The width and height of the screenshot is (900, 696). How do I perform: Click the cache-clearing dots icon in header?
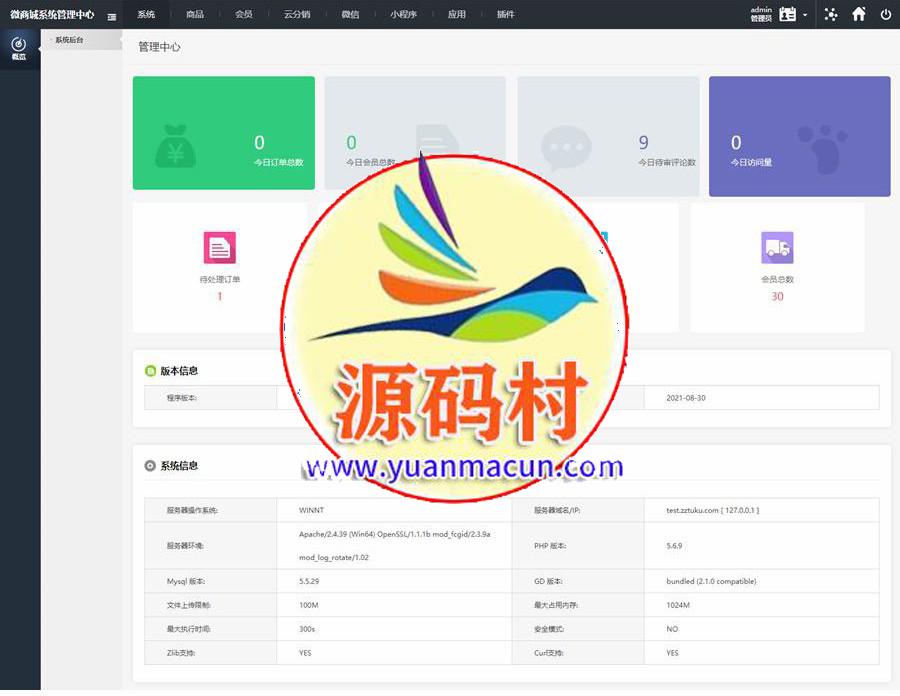[831, 14]
